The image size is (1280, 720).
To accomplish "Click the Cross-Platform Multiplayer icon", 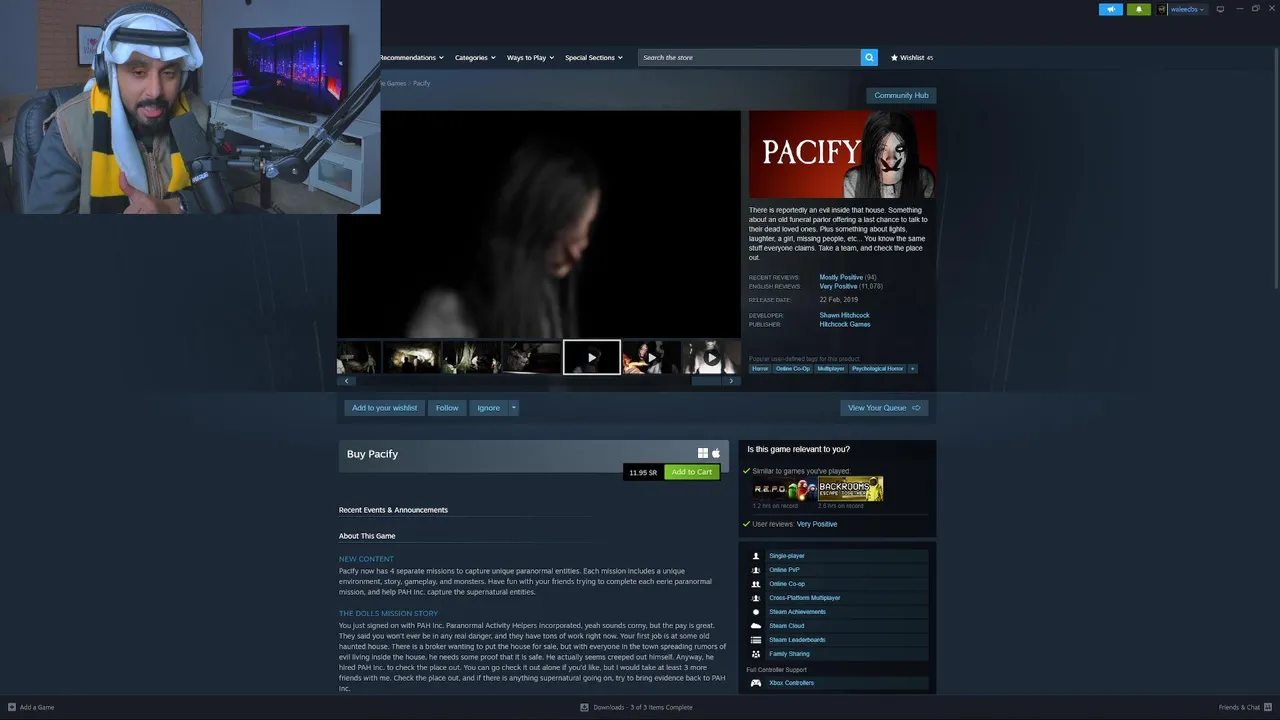I will click(756, 598).
